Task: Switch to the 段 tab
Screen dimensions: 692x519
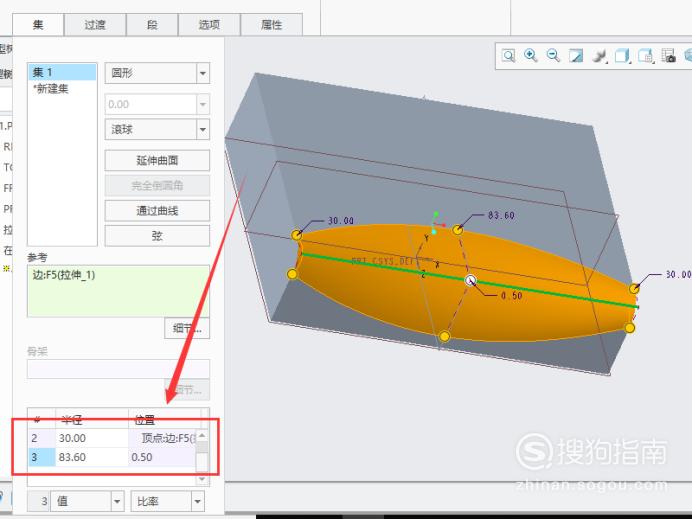Action: pyautogui.click(x=152, y=25)
